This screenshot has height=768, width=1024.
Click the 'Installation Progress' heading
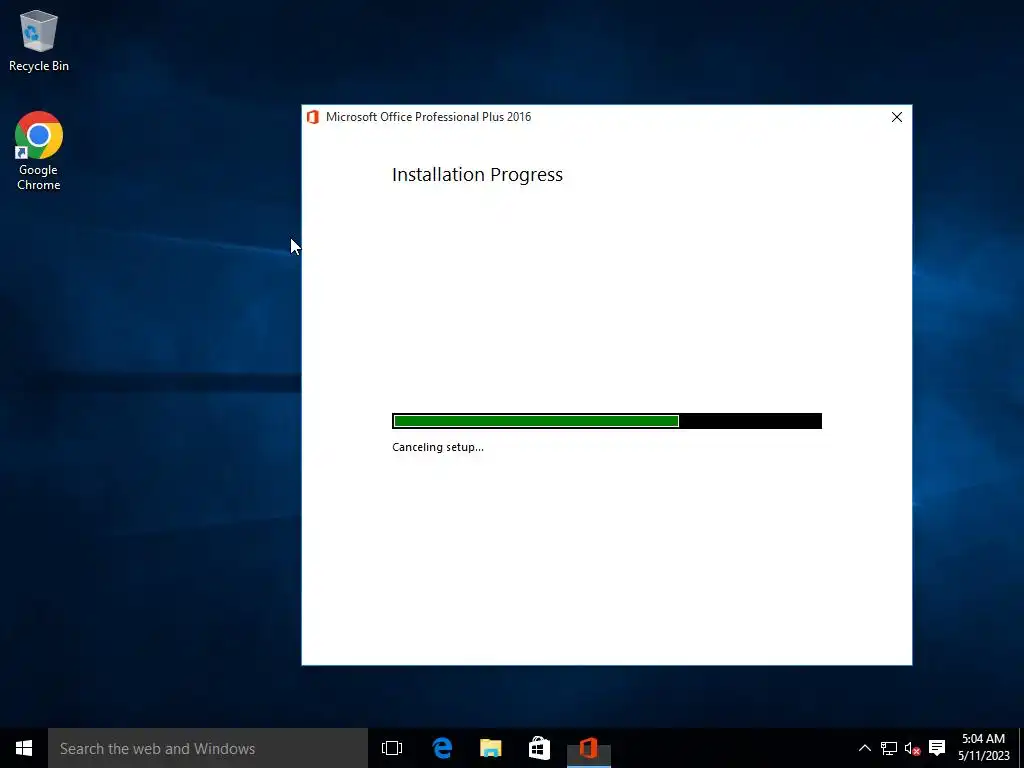477,175
